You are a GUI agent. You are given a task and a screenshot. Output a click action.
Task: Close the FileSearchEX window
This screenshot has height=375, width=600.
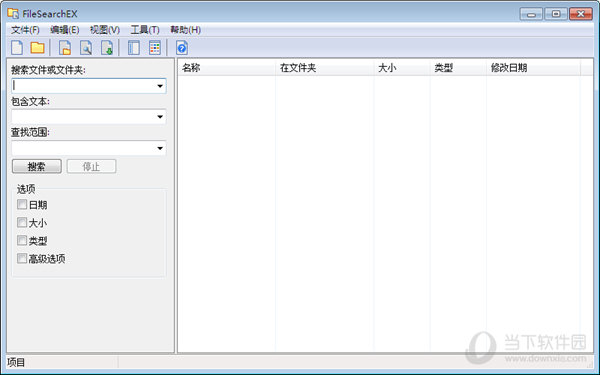coord(581,14)
